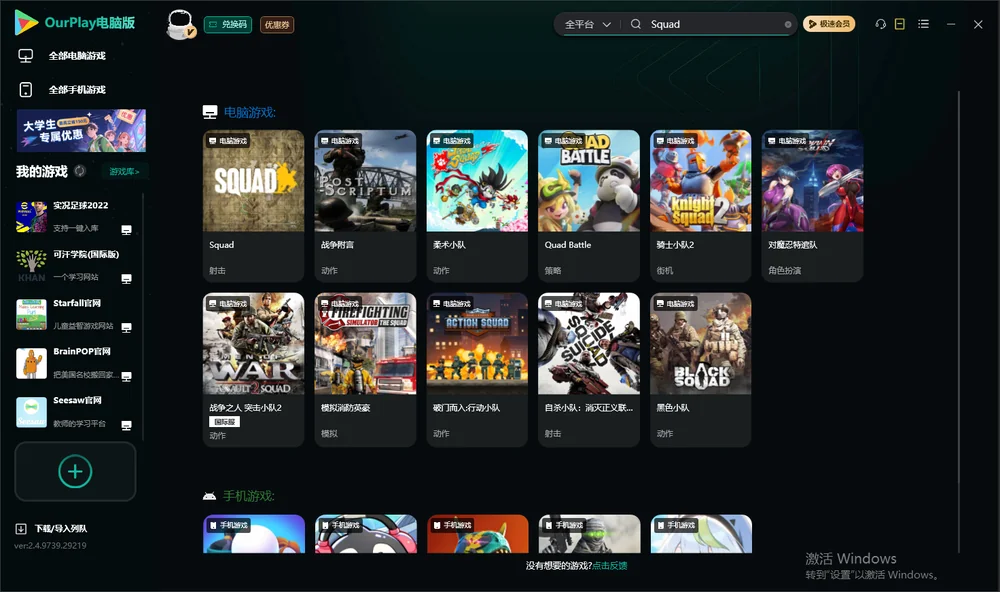The width and height of the screenshot is (1000, 592).
Task: Open the 自杀小队 game card
Action: (x=589, y=369)
